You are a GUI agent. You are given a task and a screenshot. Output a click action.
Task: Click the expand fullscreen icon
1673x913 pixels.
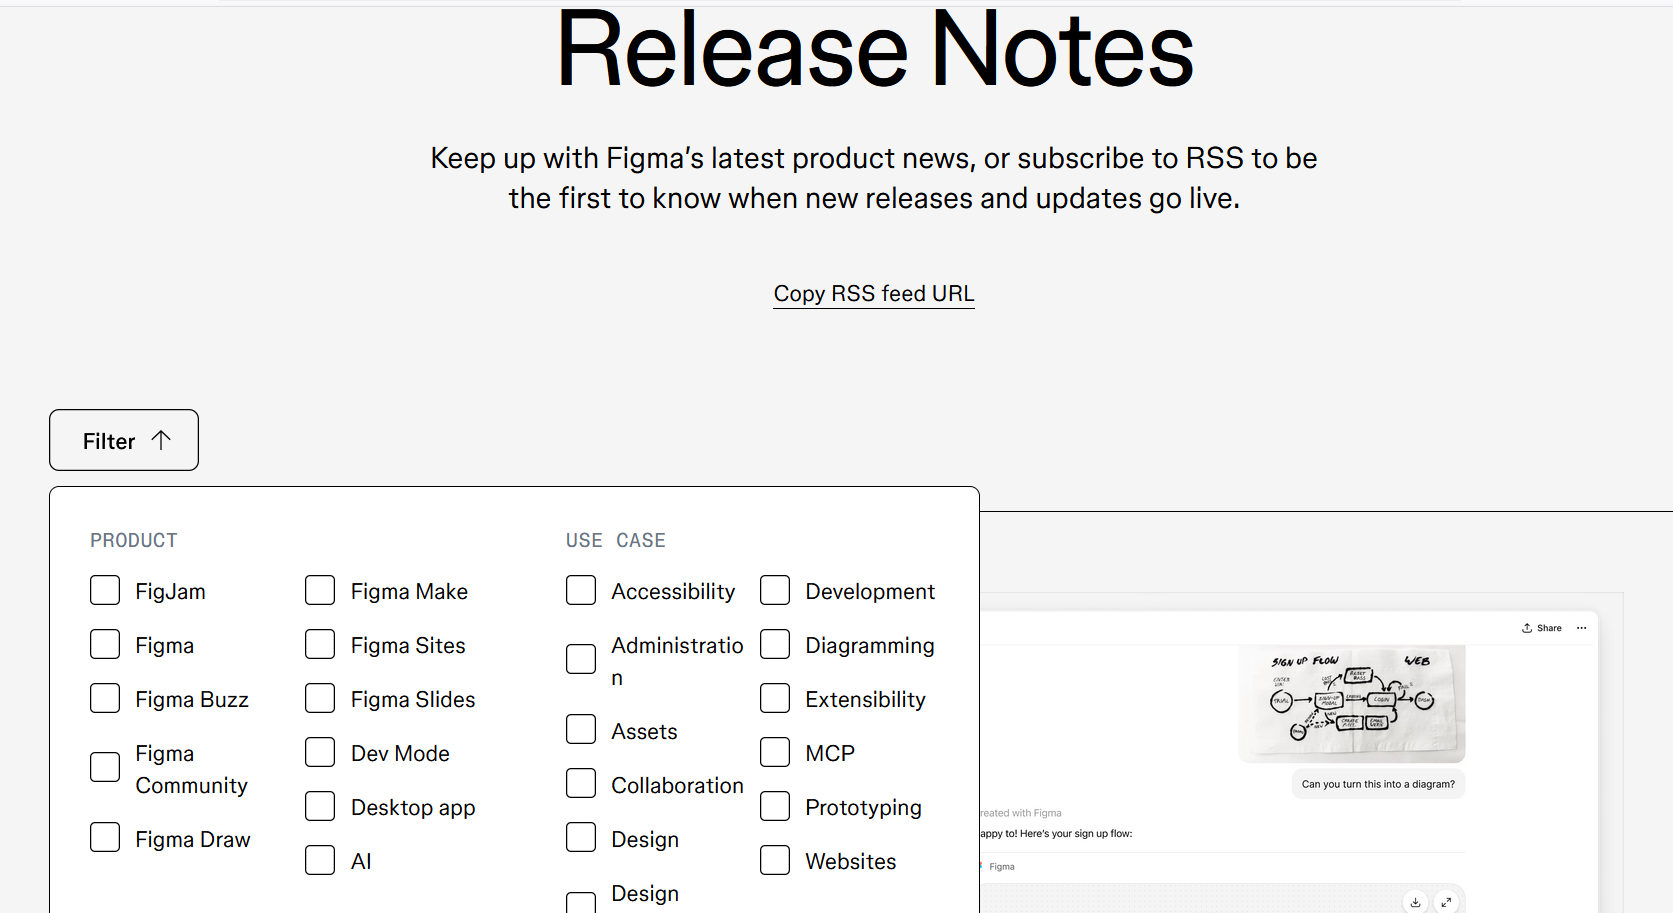pyautogui.click(x=1446, y=902)
